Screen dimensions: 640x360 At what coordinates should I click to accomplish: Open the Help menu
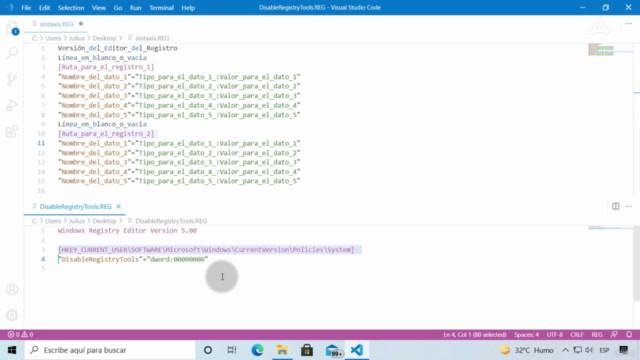point(188,8)
